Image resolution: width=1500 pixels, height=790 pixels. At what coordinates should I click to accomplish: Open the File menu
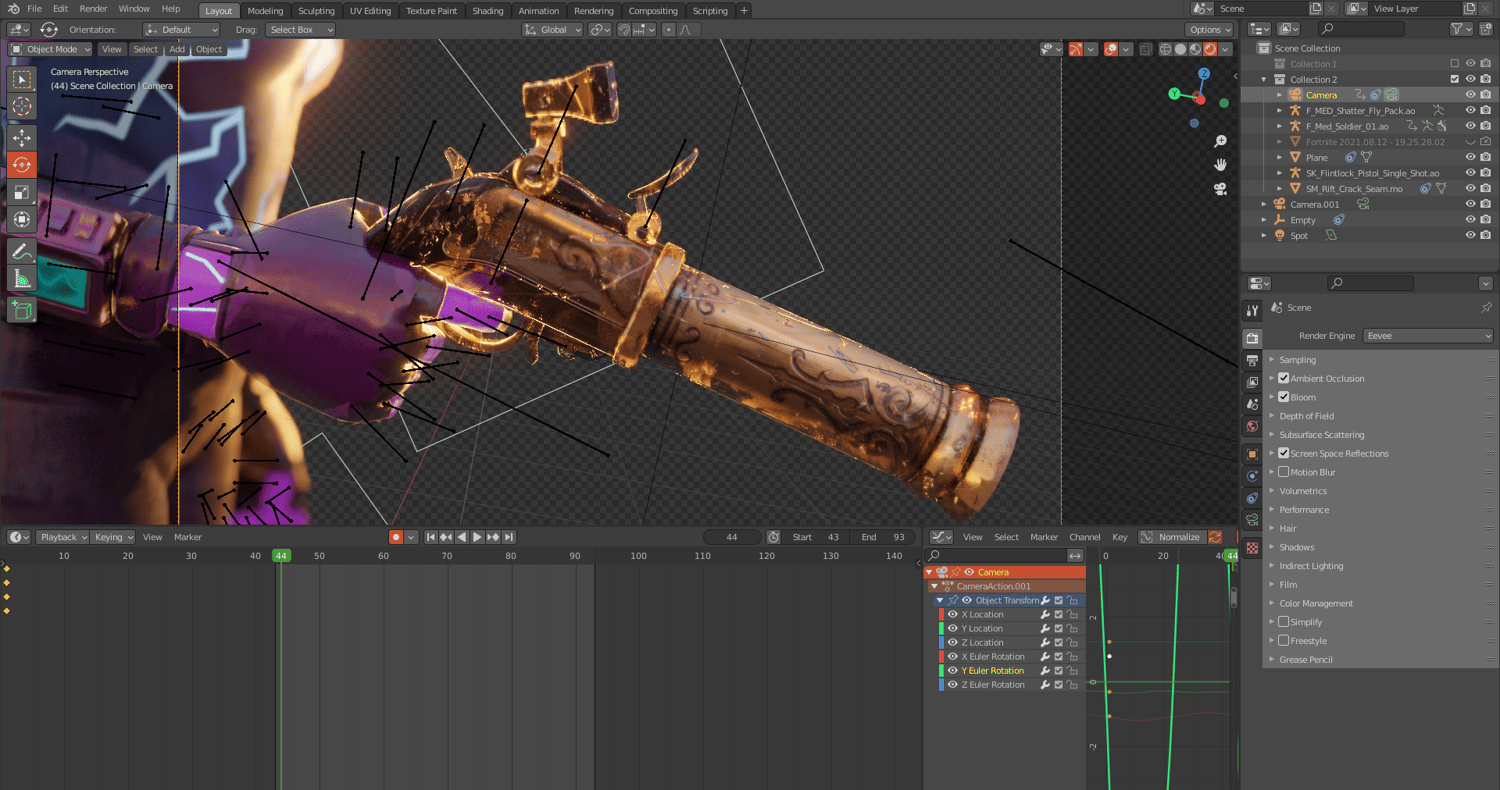(x=34, y=9)
